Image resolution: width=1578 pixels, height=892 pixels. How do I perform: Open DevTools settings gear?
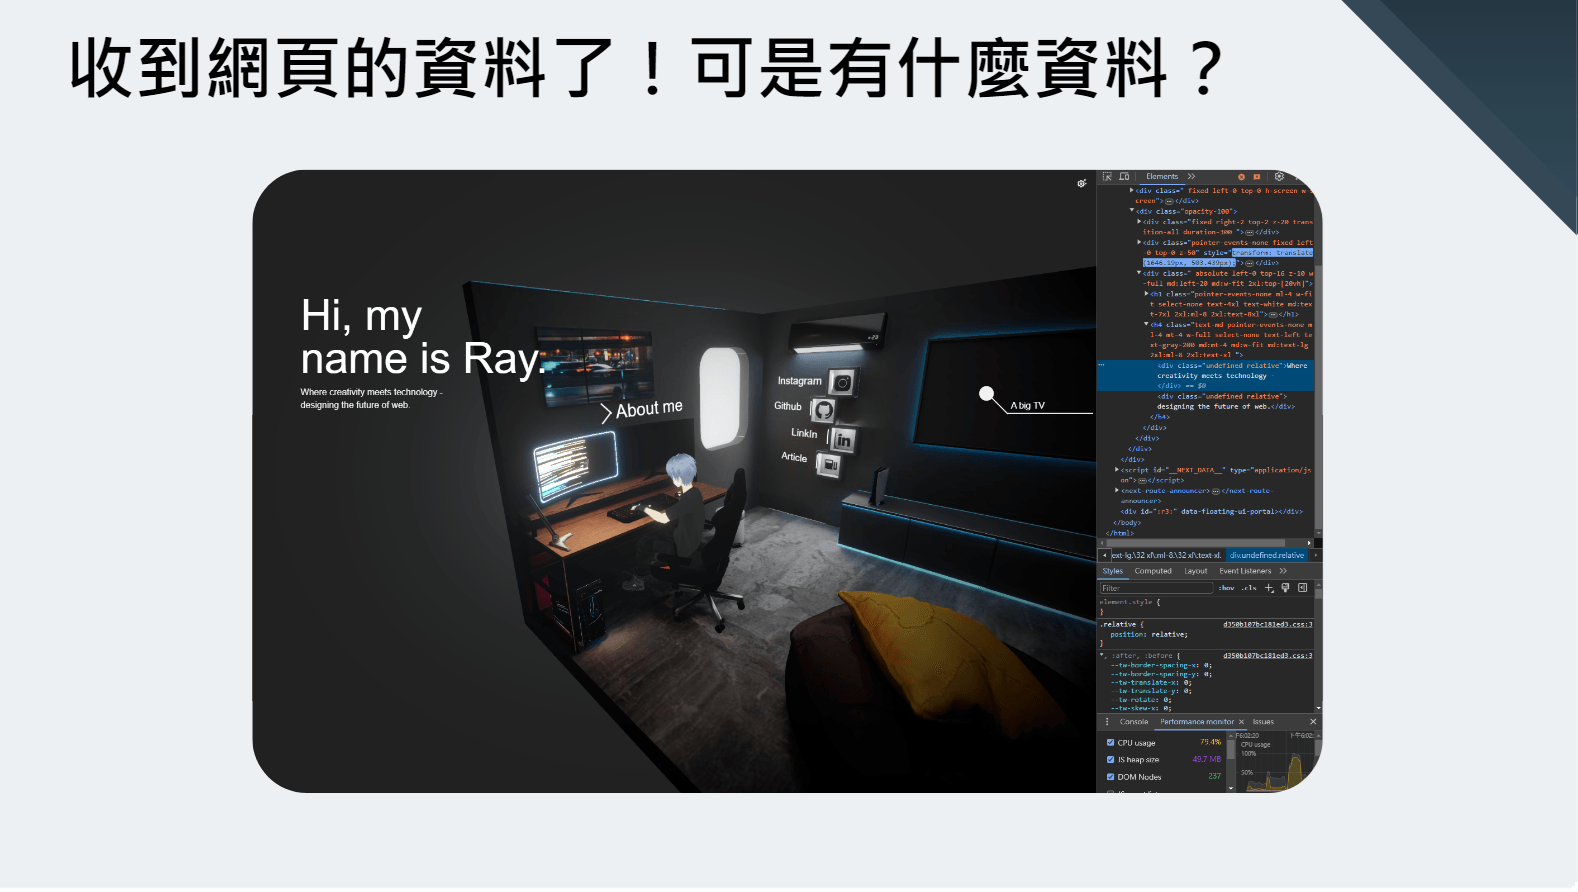pos(1279,177)
